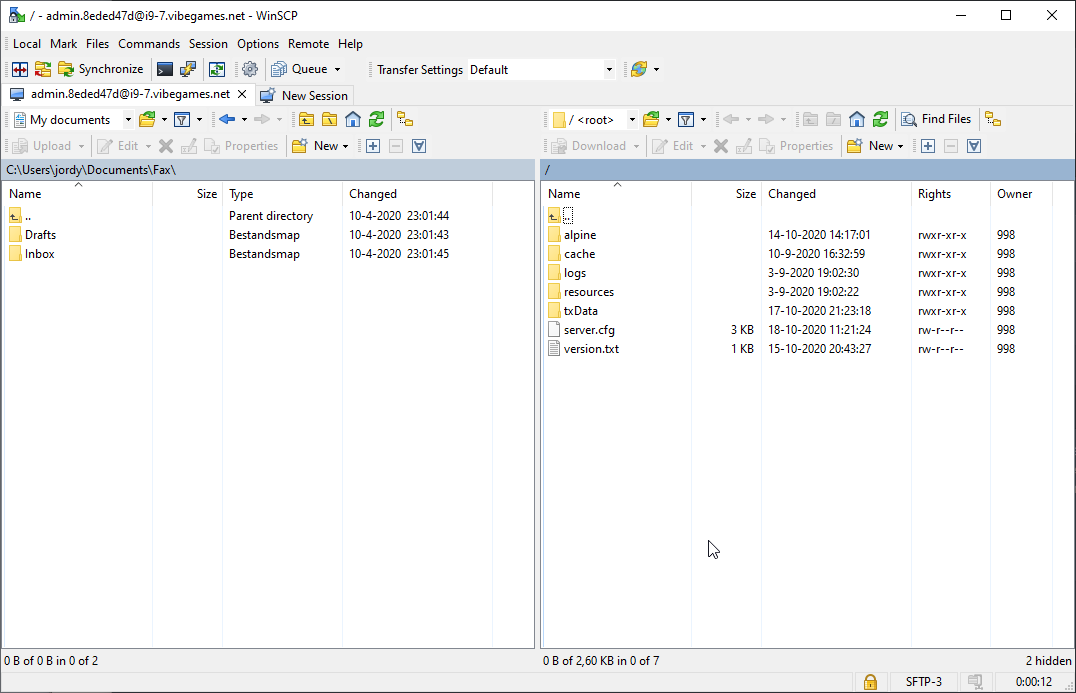Select files plus icon in local panel
Image resolution: width=1076 pixels, height=693 pixels.
373,146
